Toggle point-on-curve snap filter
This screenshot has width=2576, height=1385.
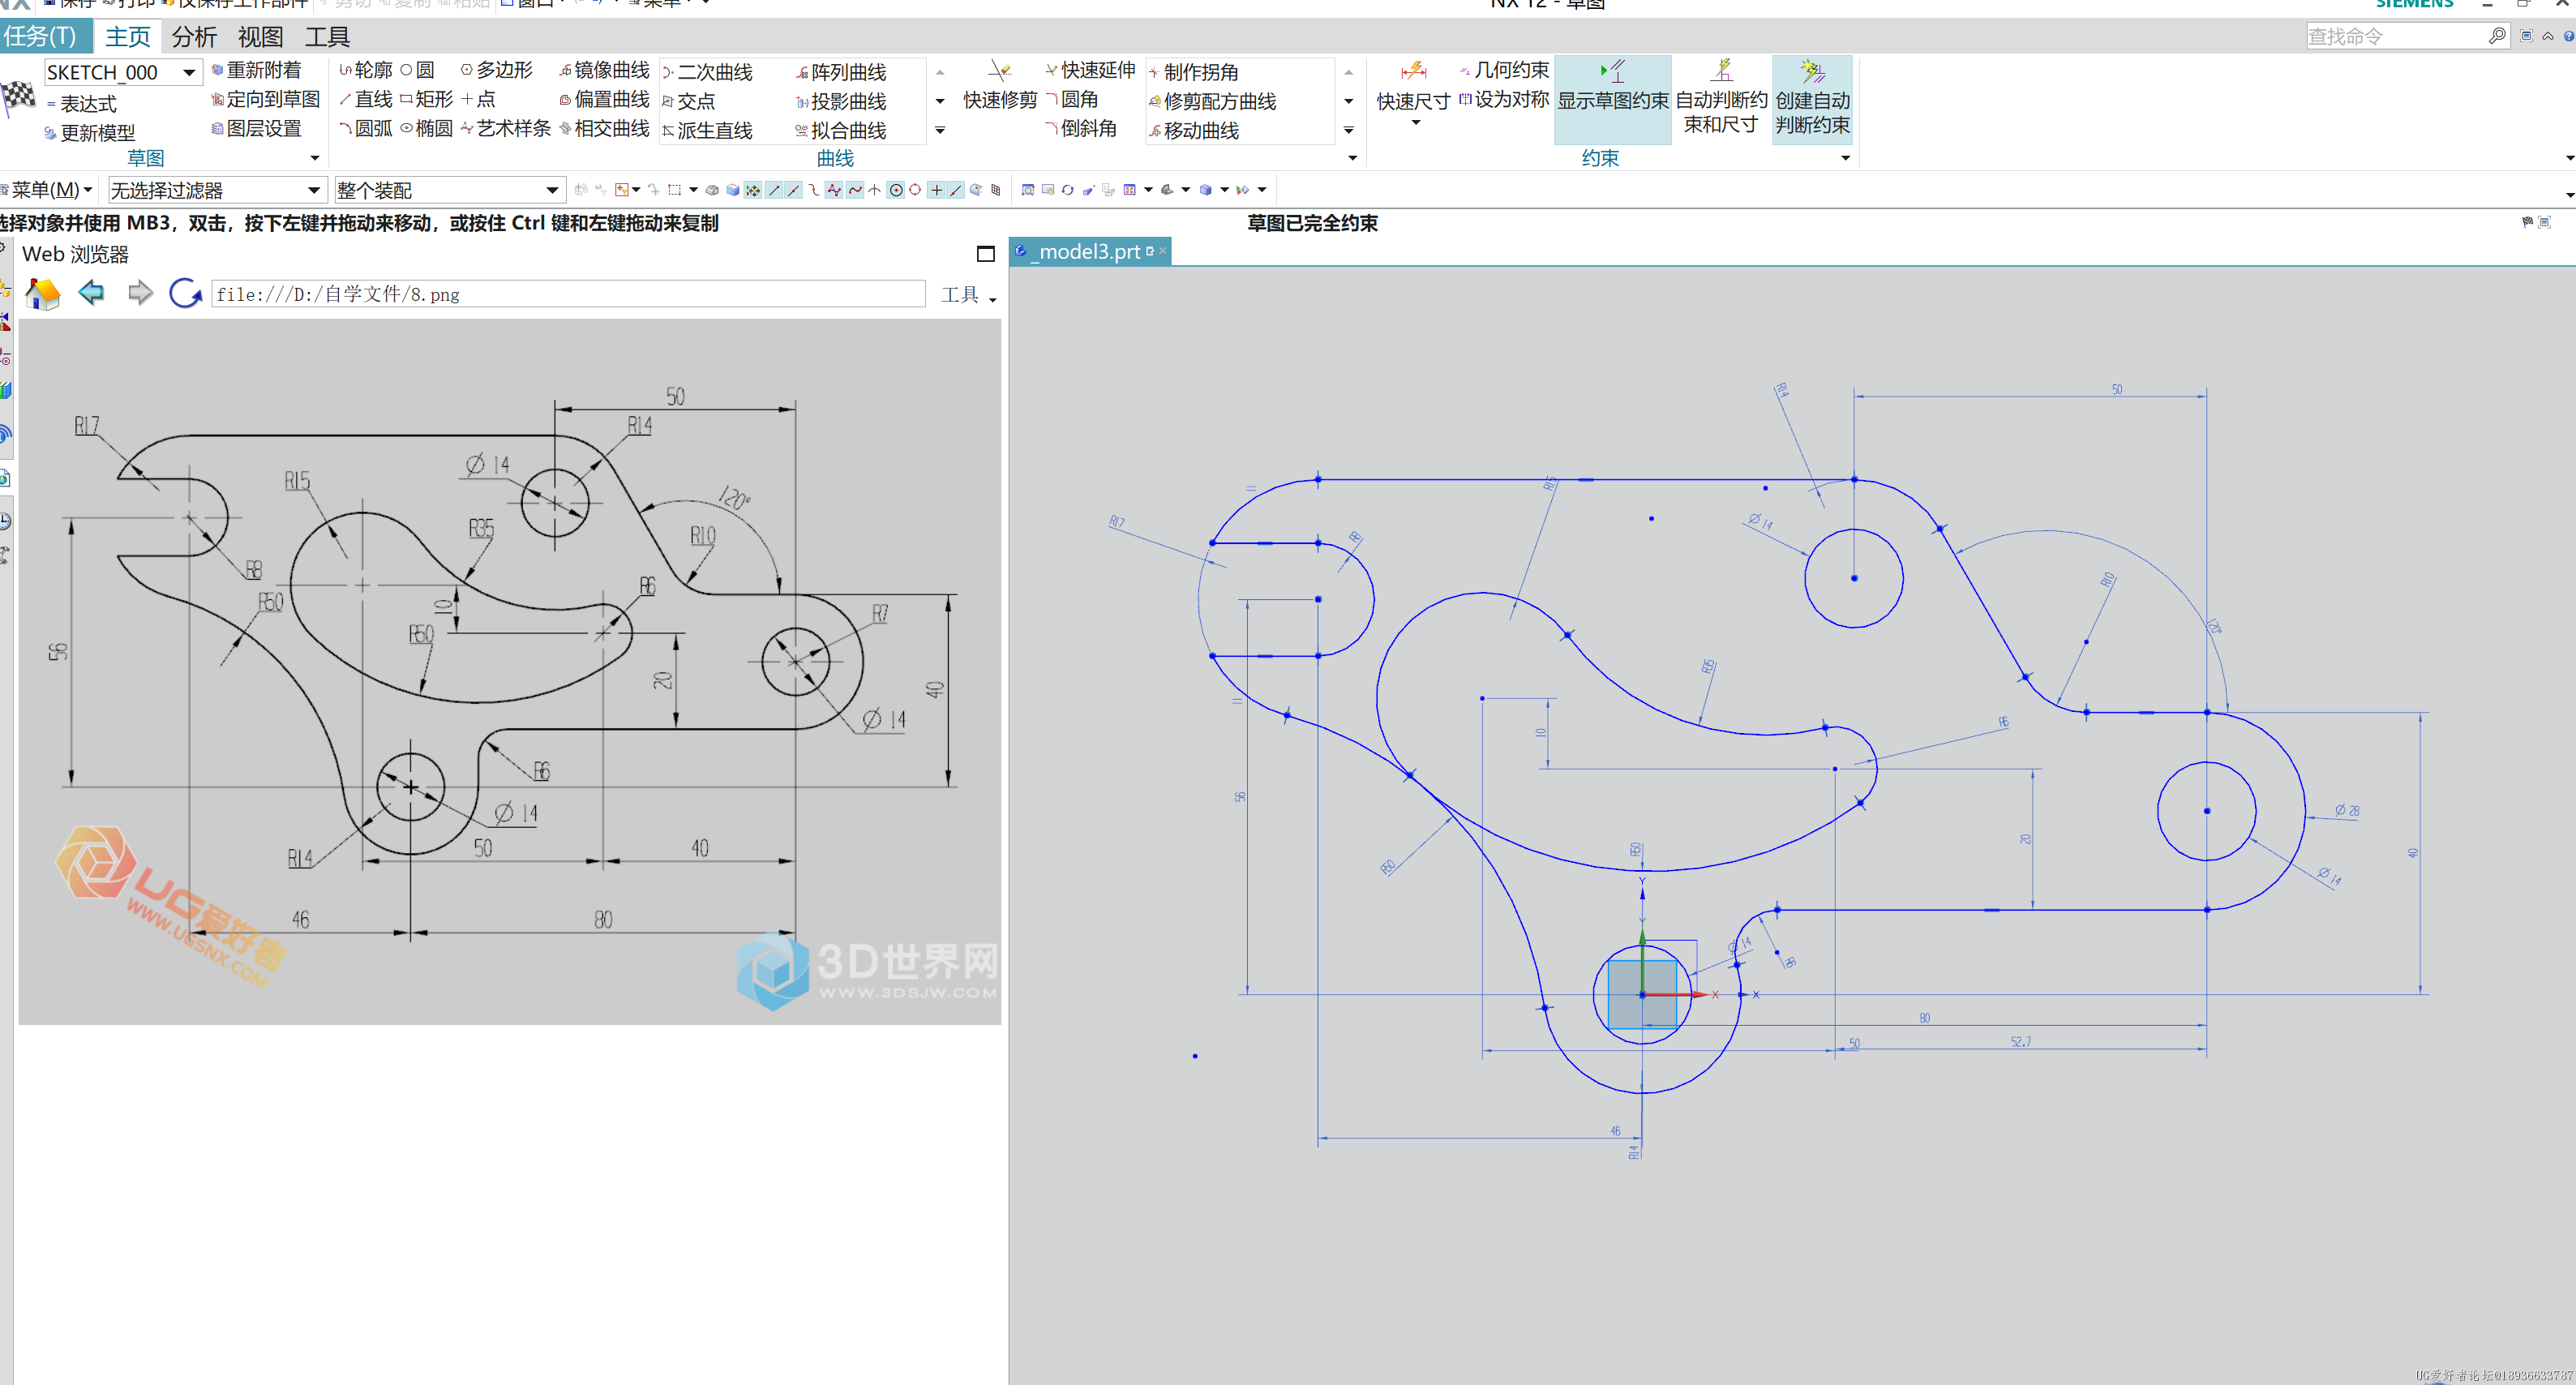956,190
